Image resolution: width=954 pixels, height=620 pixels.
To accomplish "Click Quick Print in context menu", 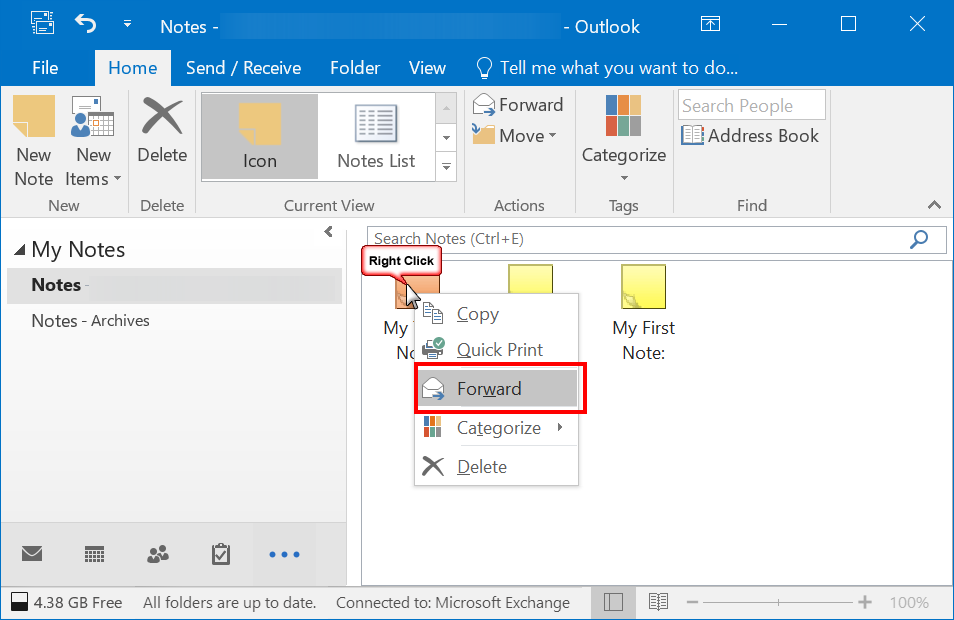I will (x=499, y=350).
